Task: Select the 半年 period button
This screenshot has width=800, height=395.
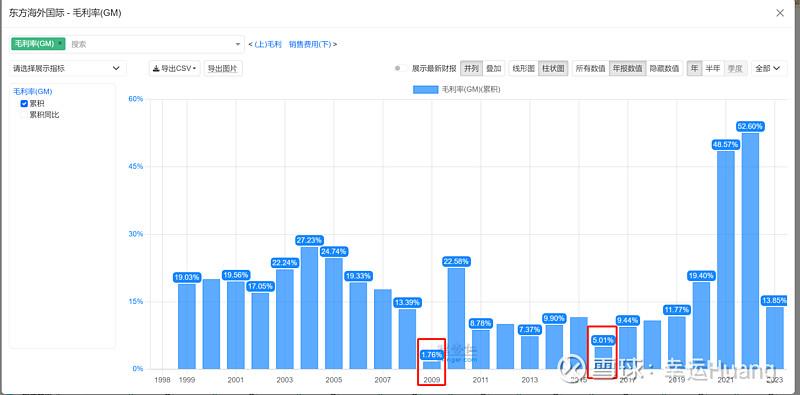Action: click(713, 68)
